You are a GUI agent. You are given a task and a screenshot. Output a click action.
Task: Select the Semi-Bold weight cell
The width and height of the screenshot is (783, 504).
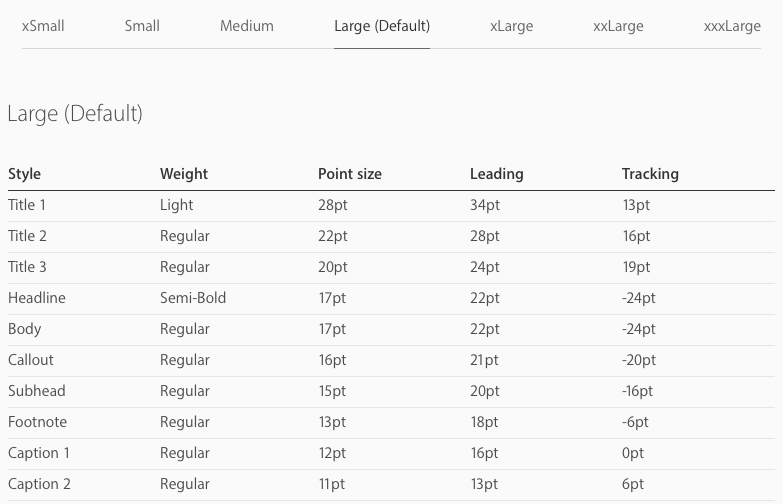[193, 298]
